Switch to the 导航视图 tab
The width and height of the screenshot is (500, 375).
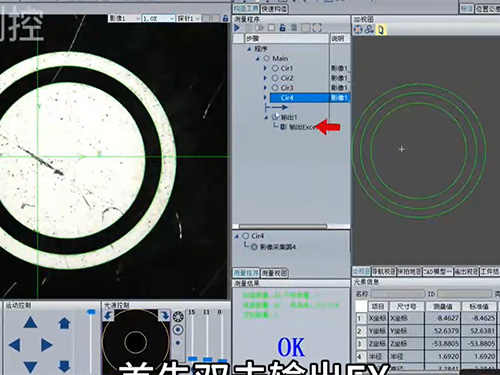(384, 272)
